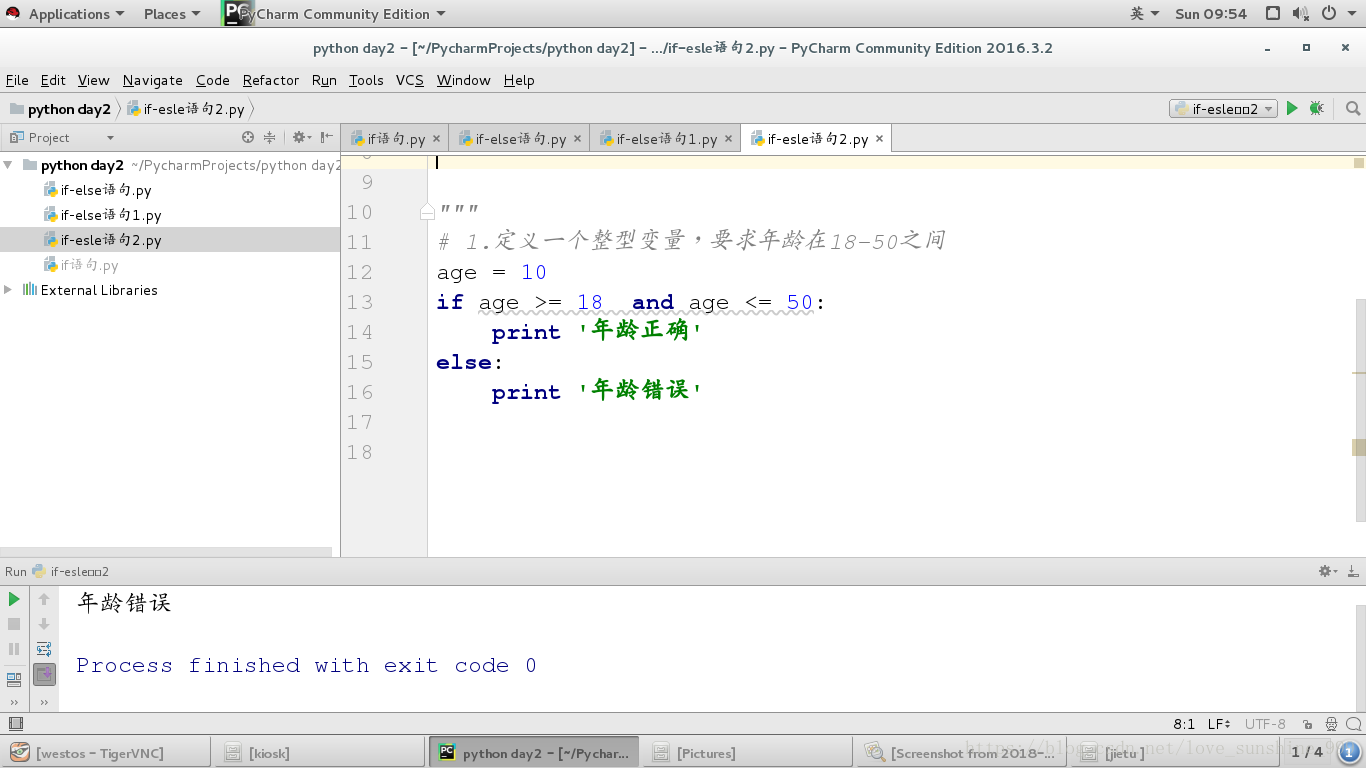Click the workspace switcher 1 / 4
This screenshot has width=1366, height=768.
[x=1306, y=752]
